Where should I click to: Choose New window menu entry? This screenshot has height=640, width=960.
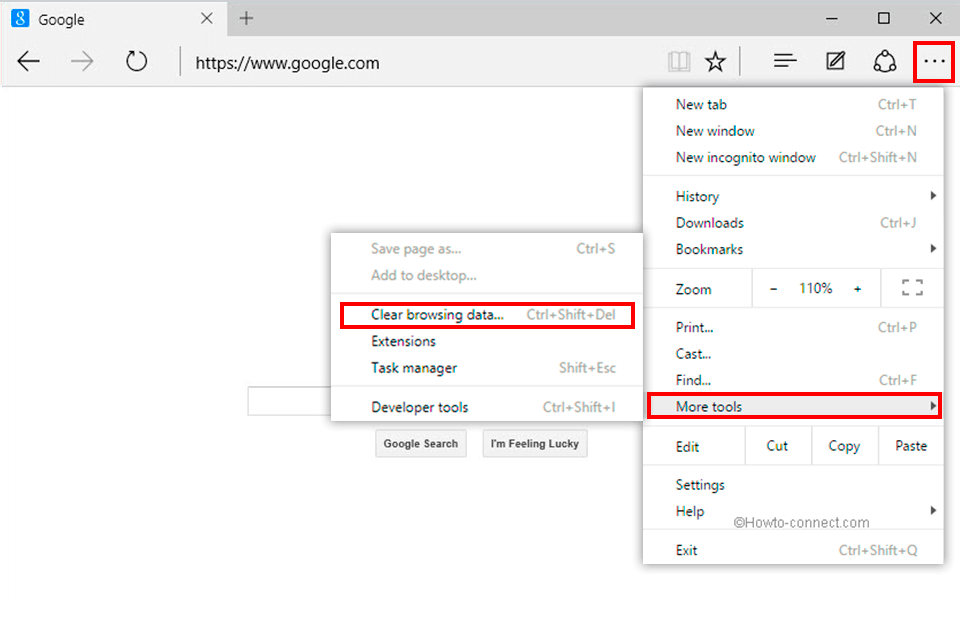[793, 130]
